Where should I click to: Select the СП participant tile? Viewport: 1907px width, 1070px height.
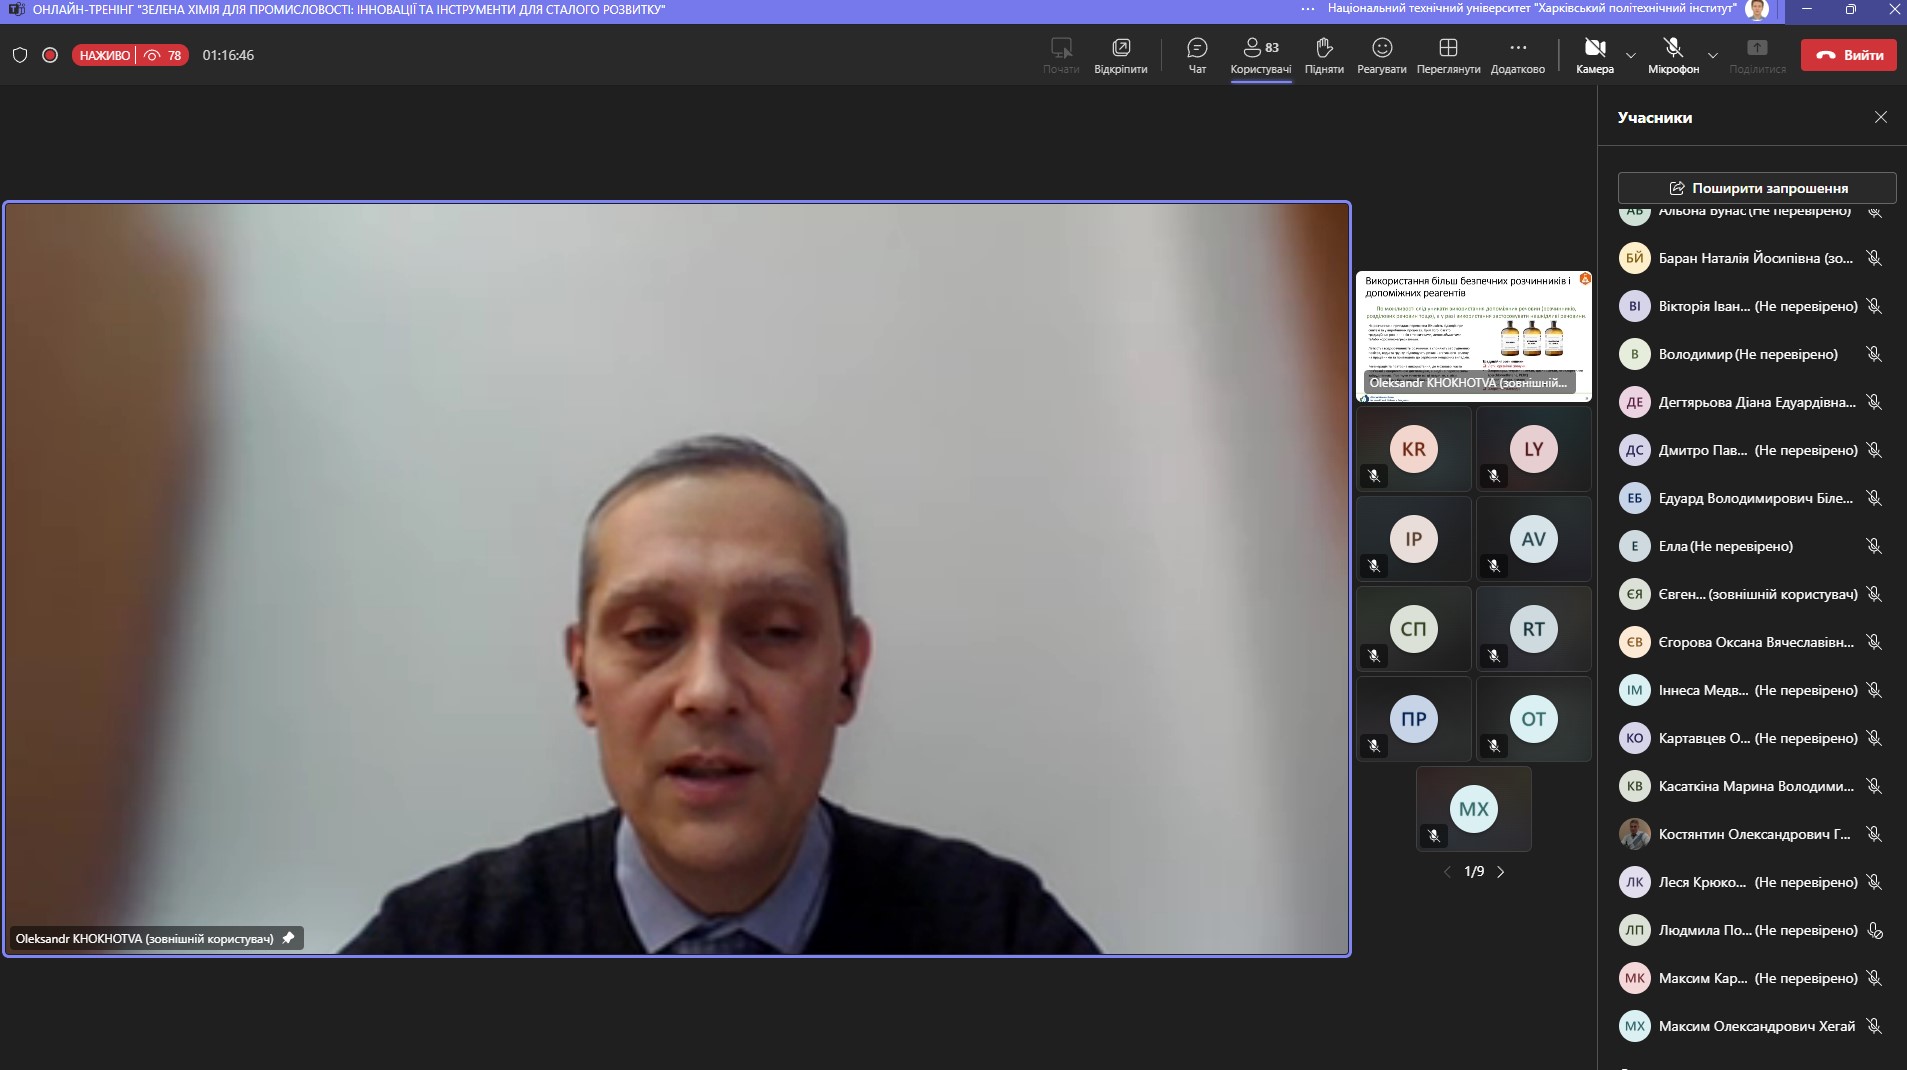pos(1414,629)
